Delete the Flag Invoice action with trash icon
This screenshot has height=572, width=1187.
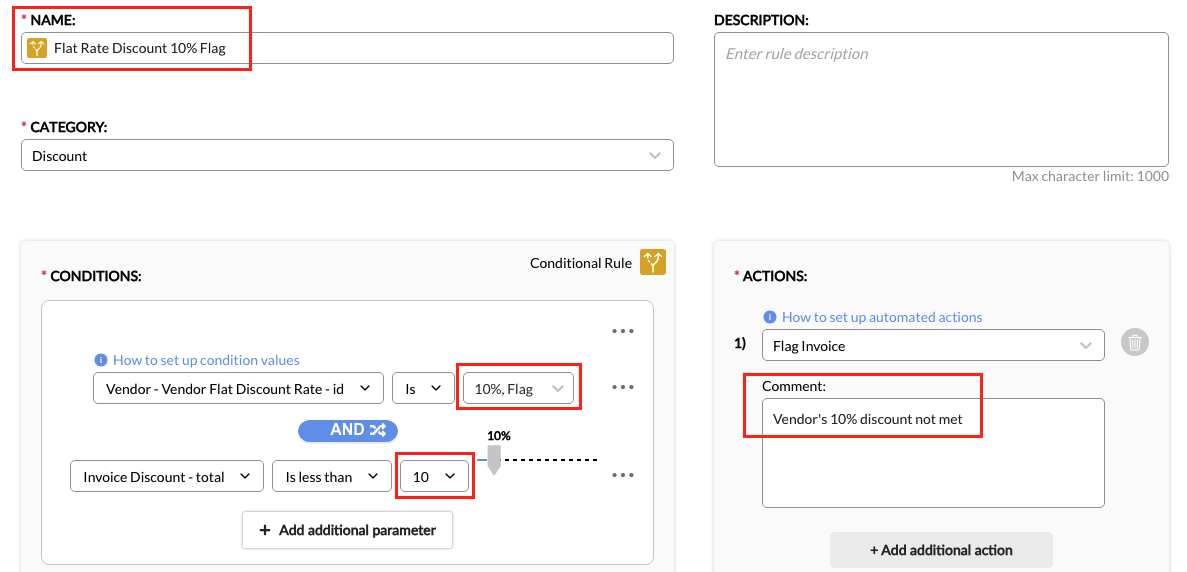pyautogui.click(x=1134, y=343)
